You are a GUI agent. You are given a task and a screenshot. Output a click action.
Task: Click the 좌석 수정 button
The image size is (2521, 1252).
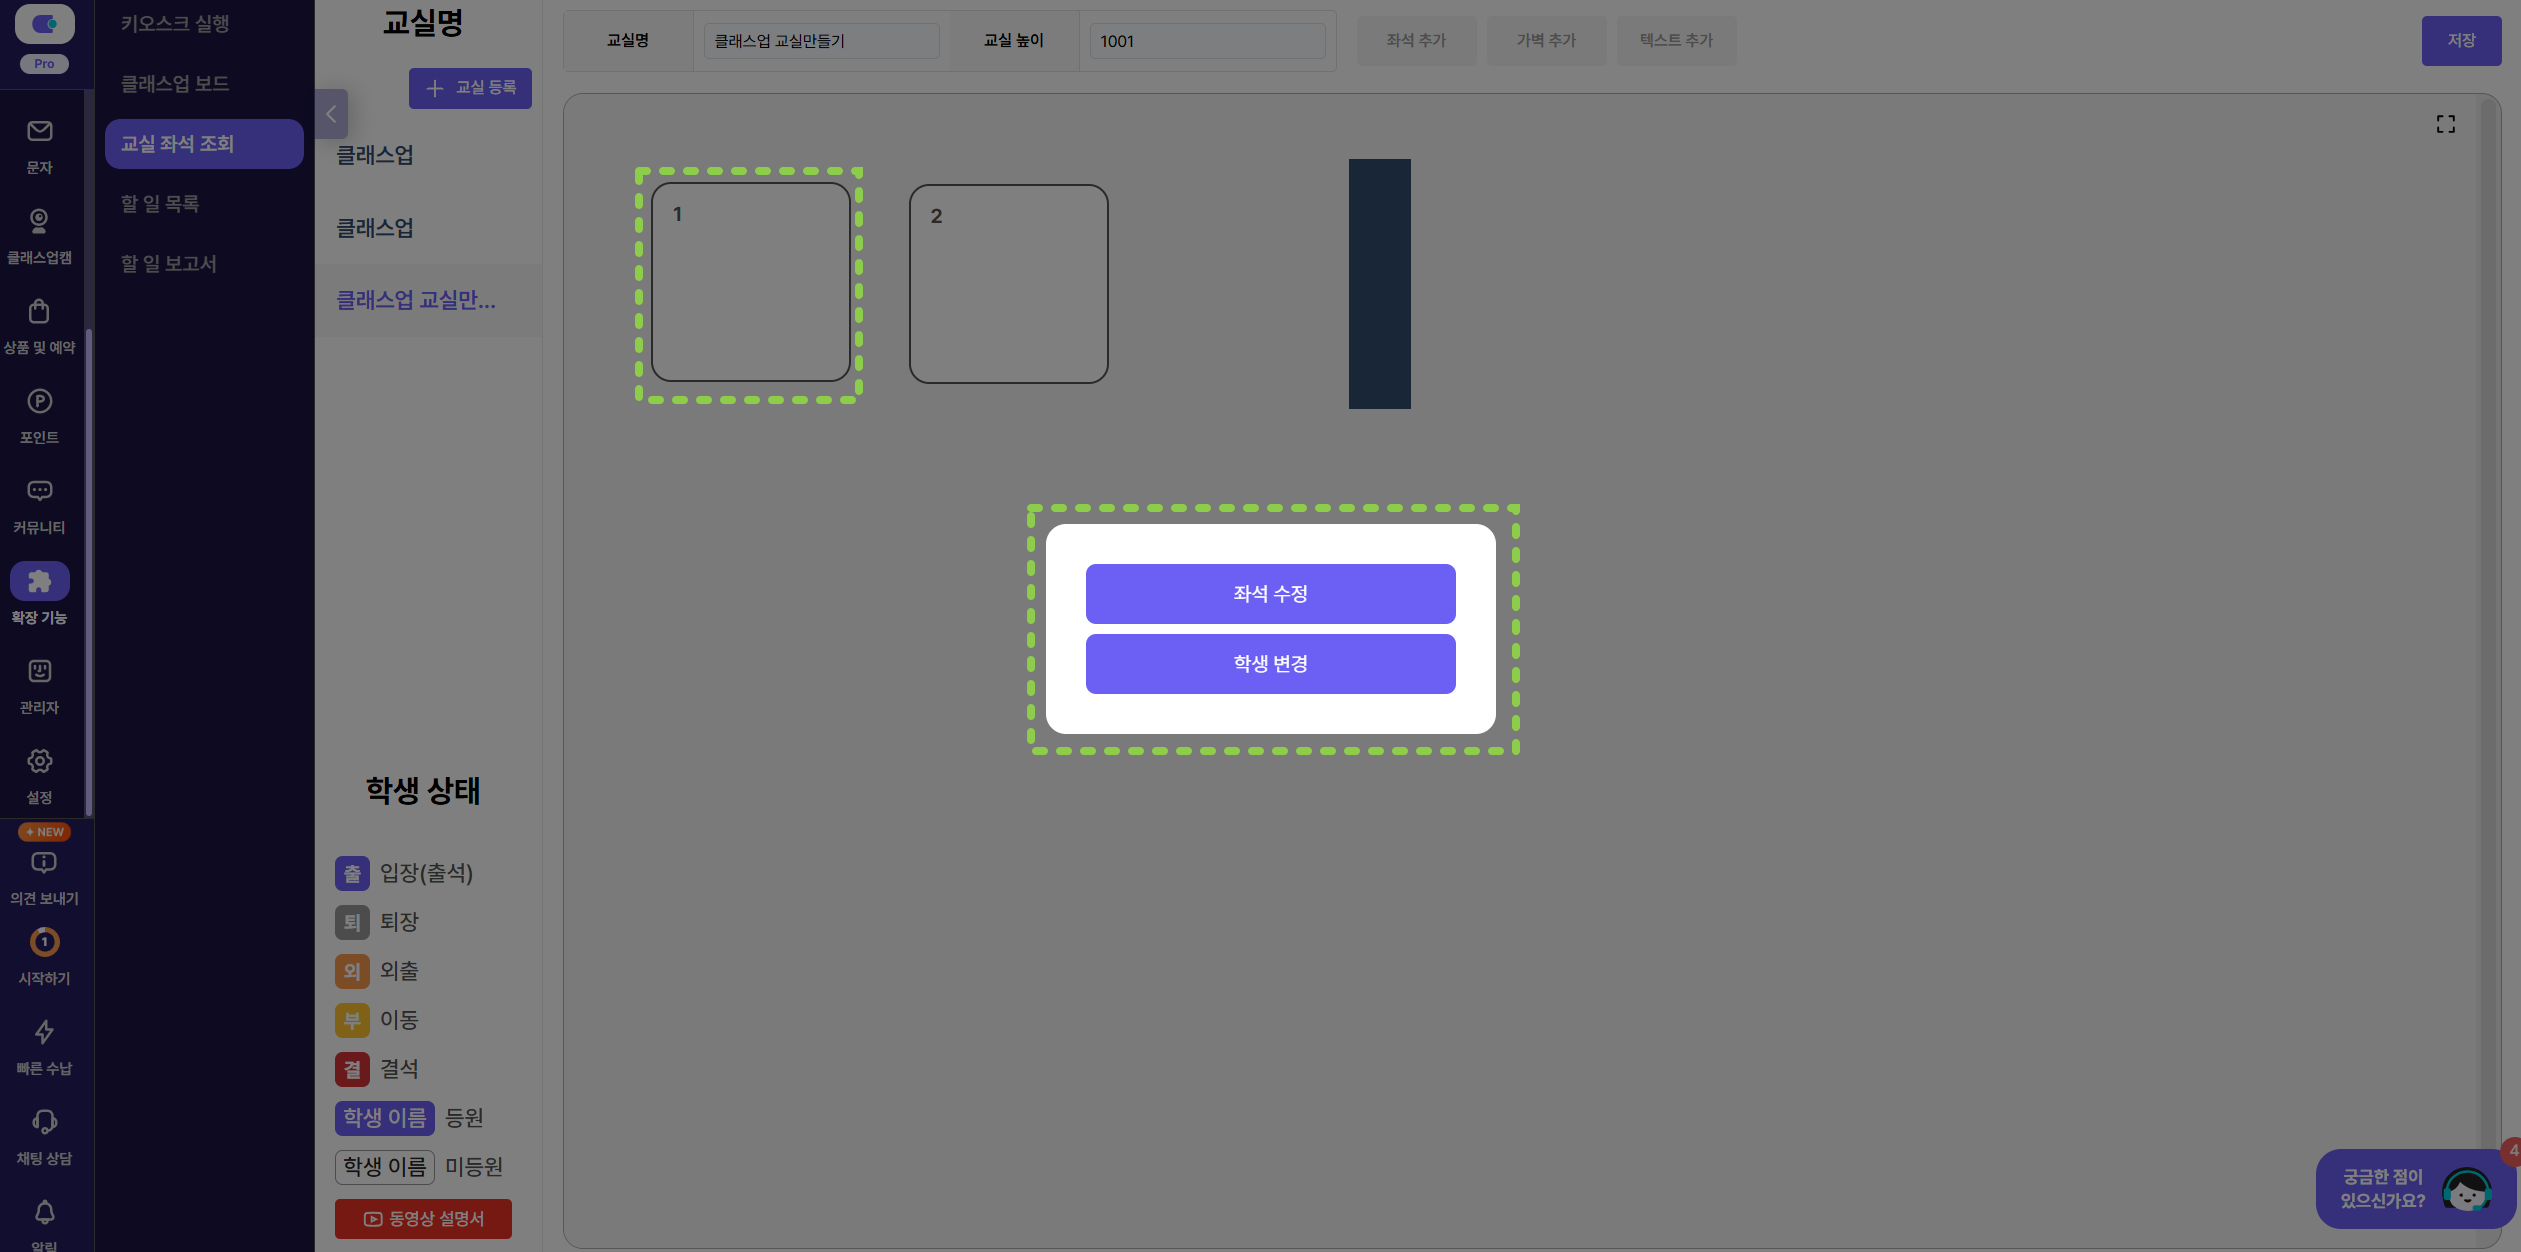(x=1270, y=594)
